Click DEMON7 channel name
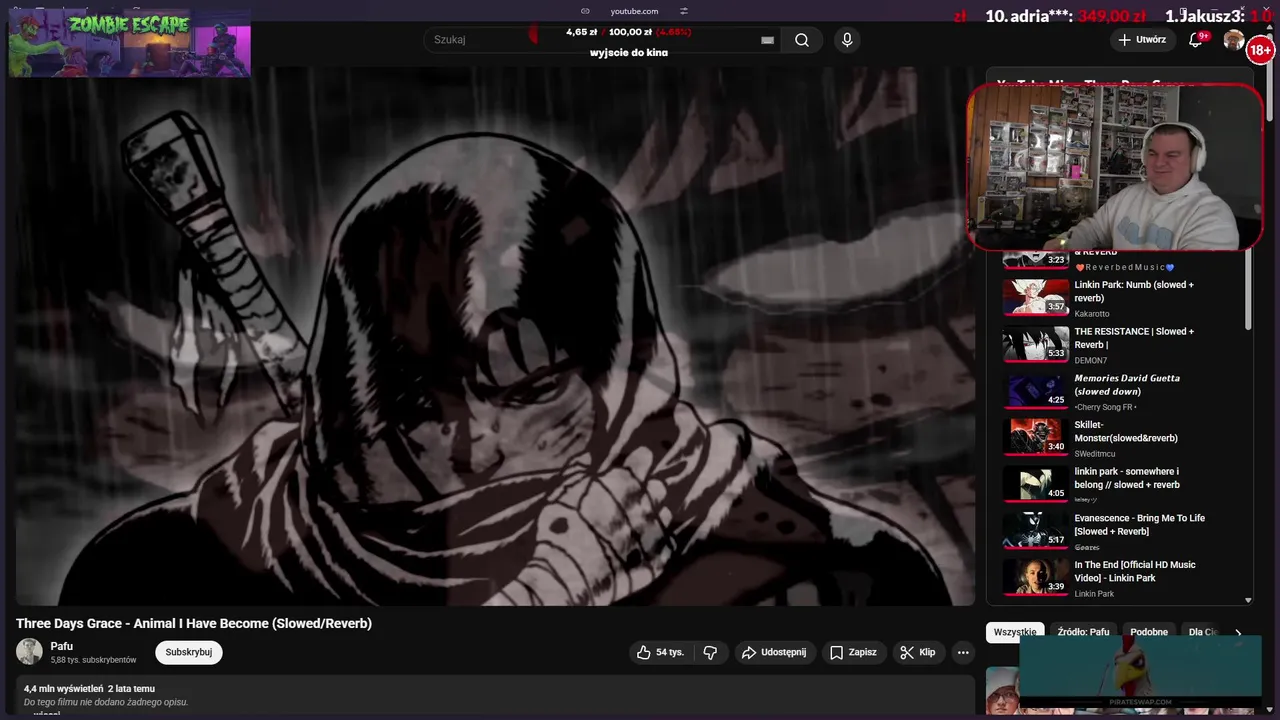The width and height of the screenshot is (1280, 720). tap(1091, 360)
